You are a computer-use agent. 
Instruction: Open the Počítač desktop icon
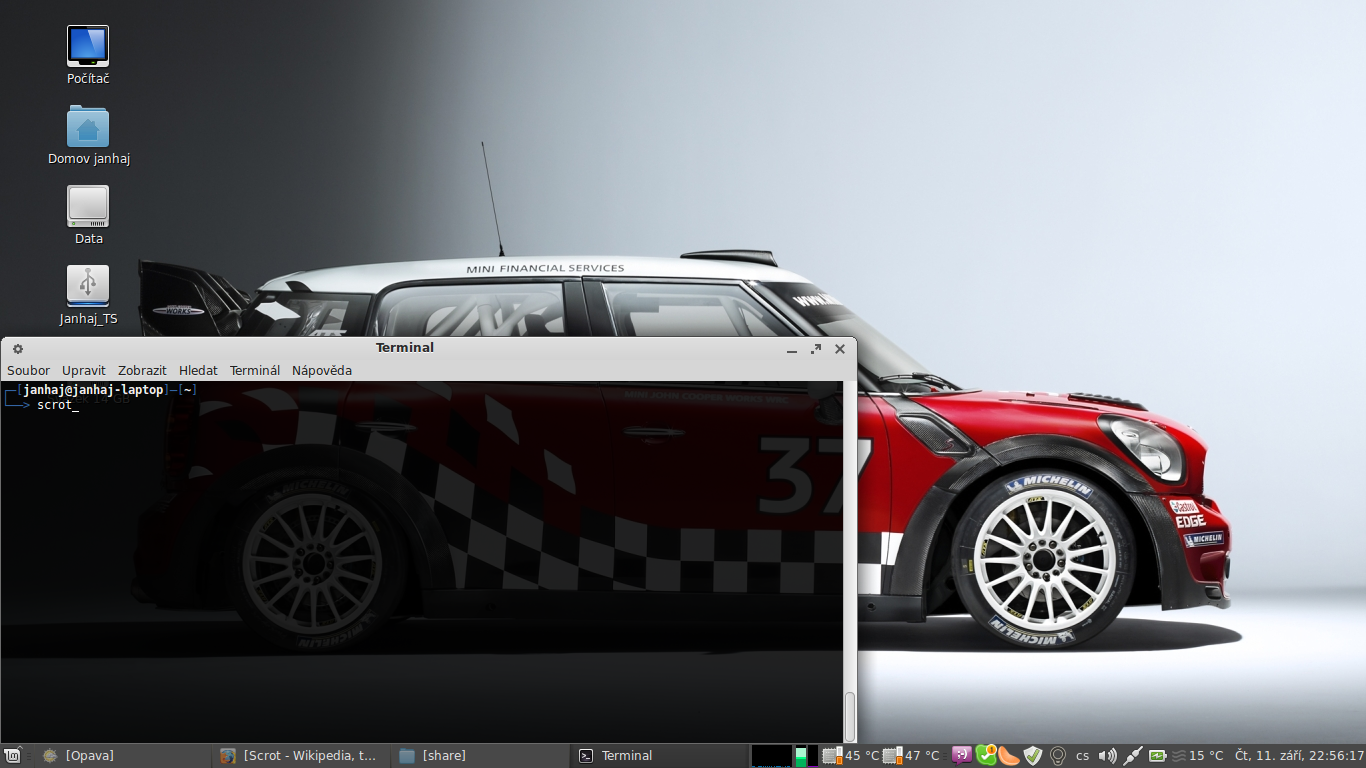(x=88, y=55)
